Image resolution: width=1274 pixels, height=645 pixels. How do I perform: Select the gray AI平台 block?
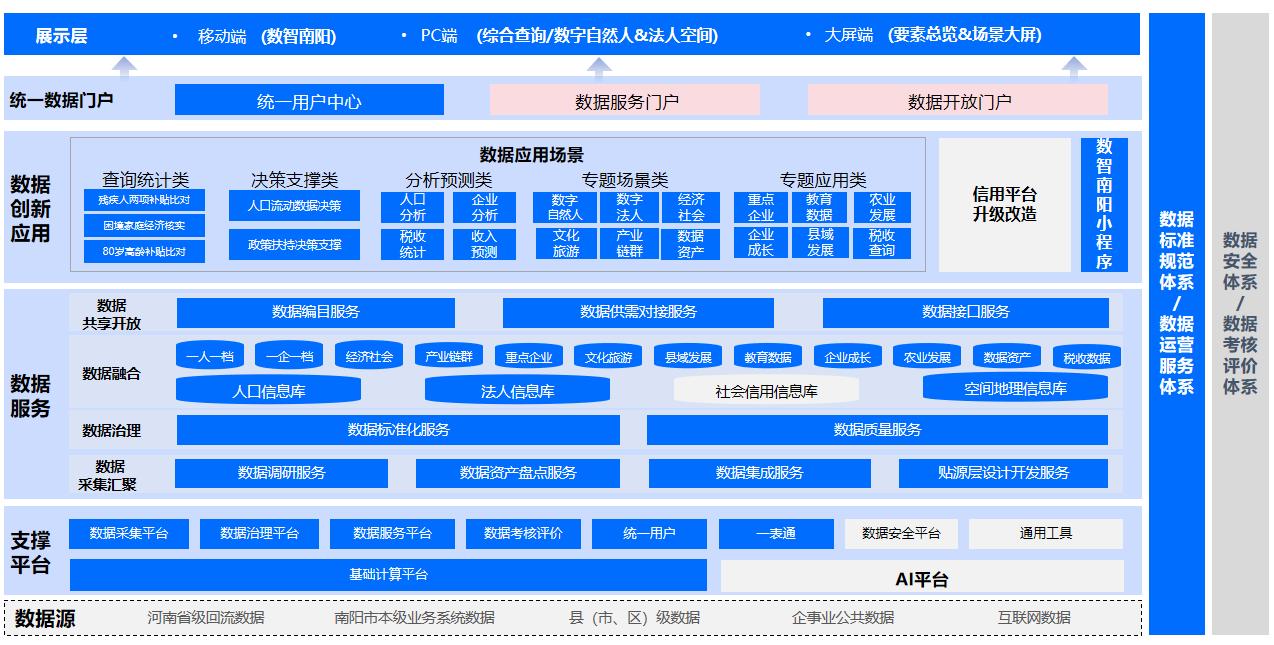[921, 578]
